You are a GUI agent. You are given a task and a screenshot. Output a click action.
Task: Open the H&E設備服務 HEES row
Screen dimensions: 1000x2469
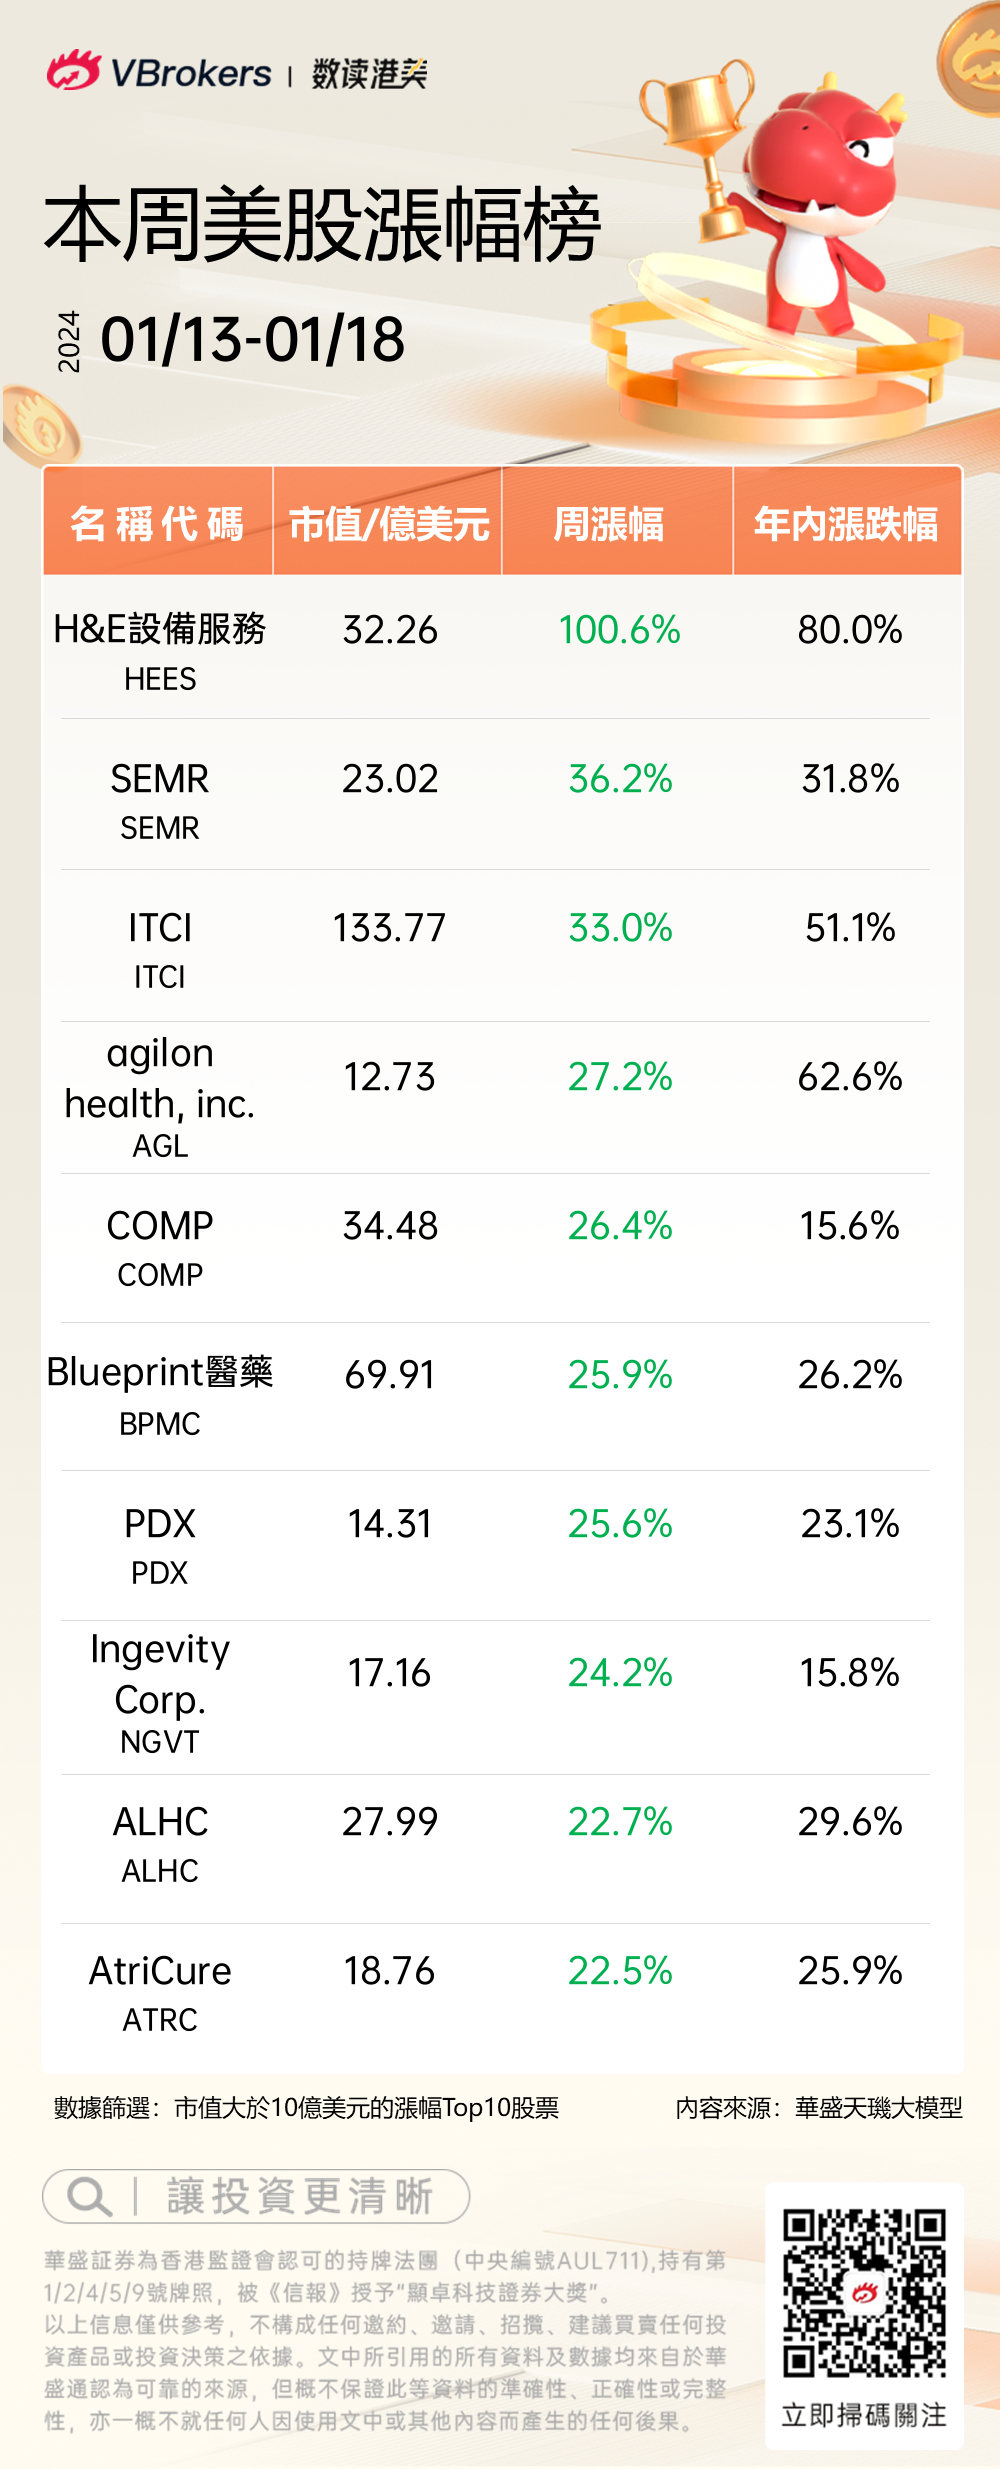tap(160, 649)
